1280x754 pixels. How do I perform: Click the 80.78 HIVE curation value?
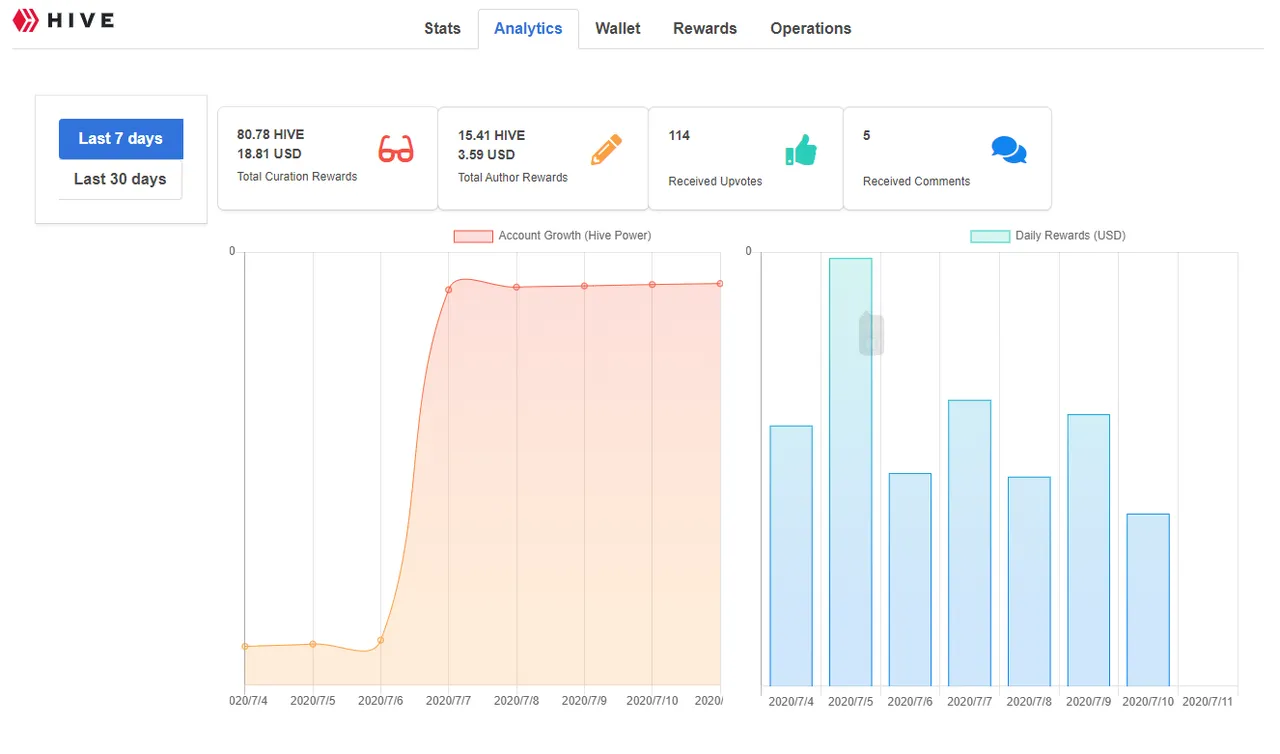pos(270,134)
